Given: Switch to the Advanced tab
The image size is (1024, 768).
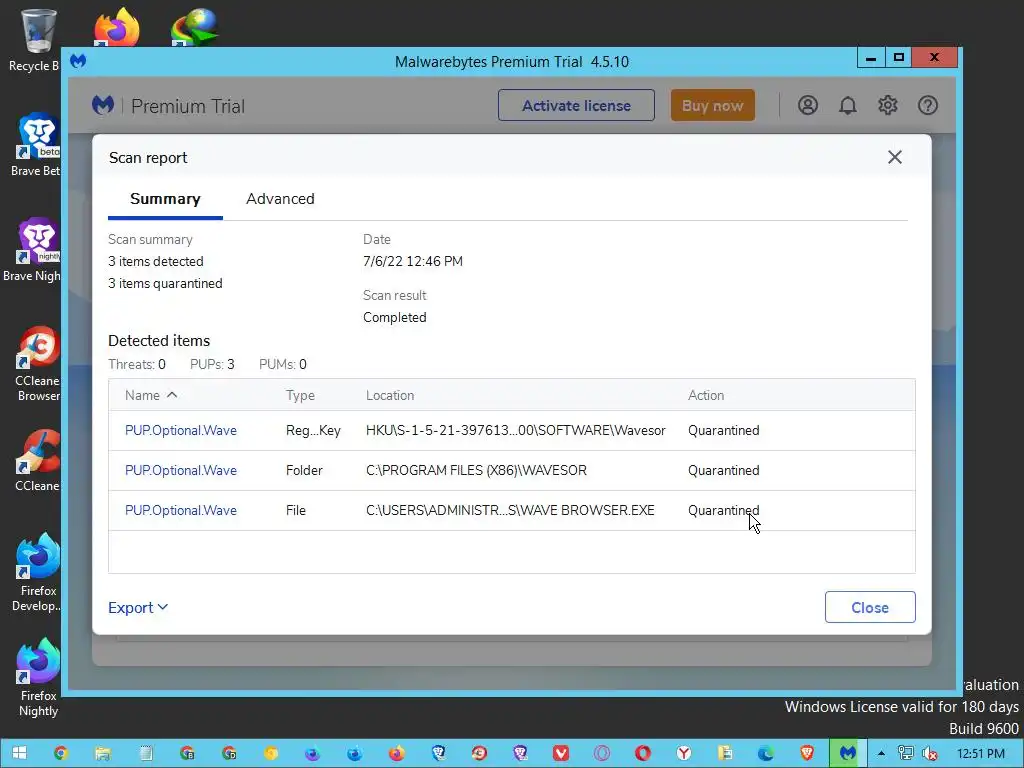Looking at the screenshot, I should [280, 199].
